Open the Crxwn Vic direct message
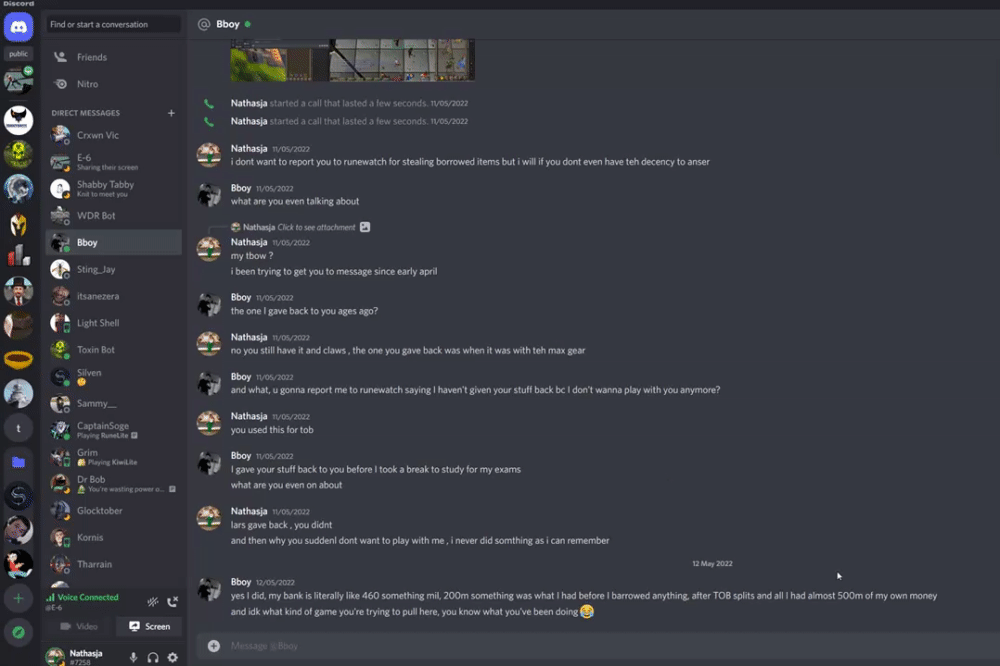1000x666 pixels. (114, 135)
